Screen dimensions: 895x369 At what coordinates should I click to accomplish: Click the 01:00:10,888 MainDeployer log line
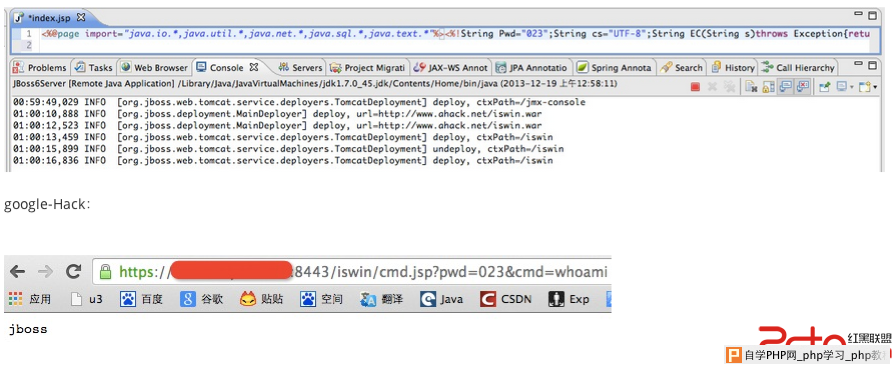pyautogui.click(x=277, y=114)
